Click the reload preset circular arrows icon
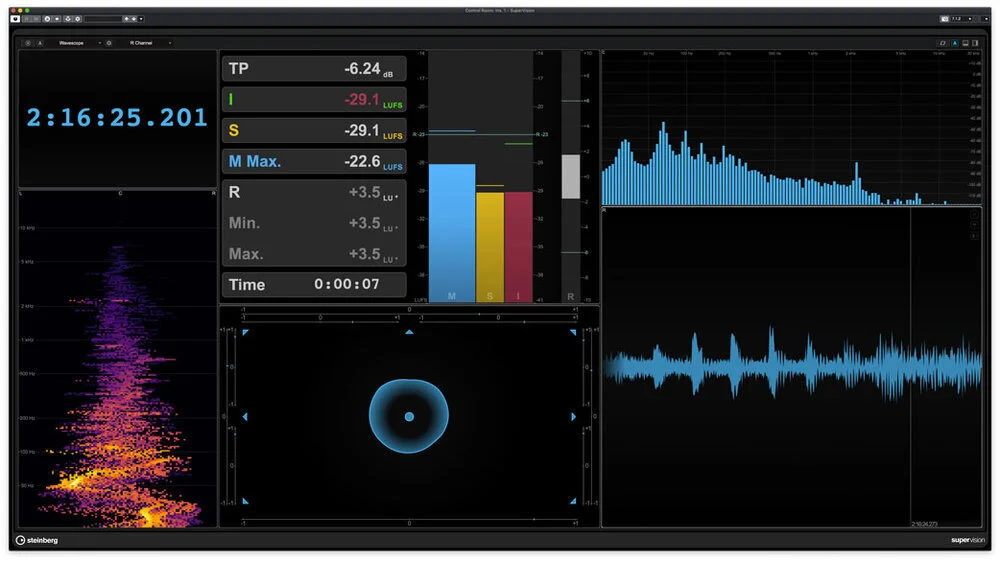The height and width of the screenshot is (561, 1000). 68,18
